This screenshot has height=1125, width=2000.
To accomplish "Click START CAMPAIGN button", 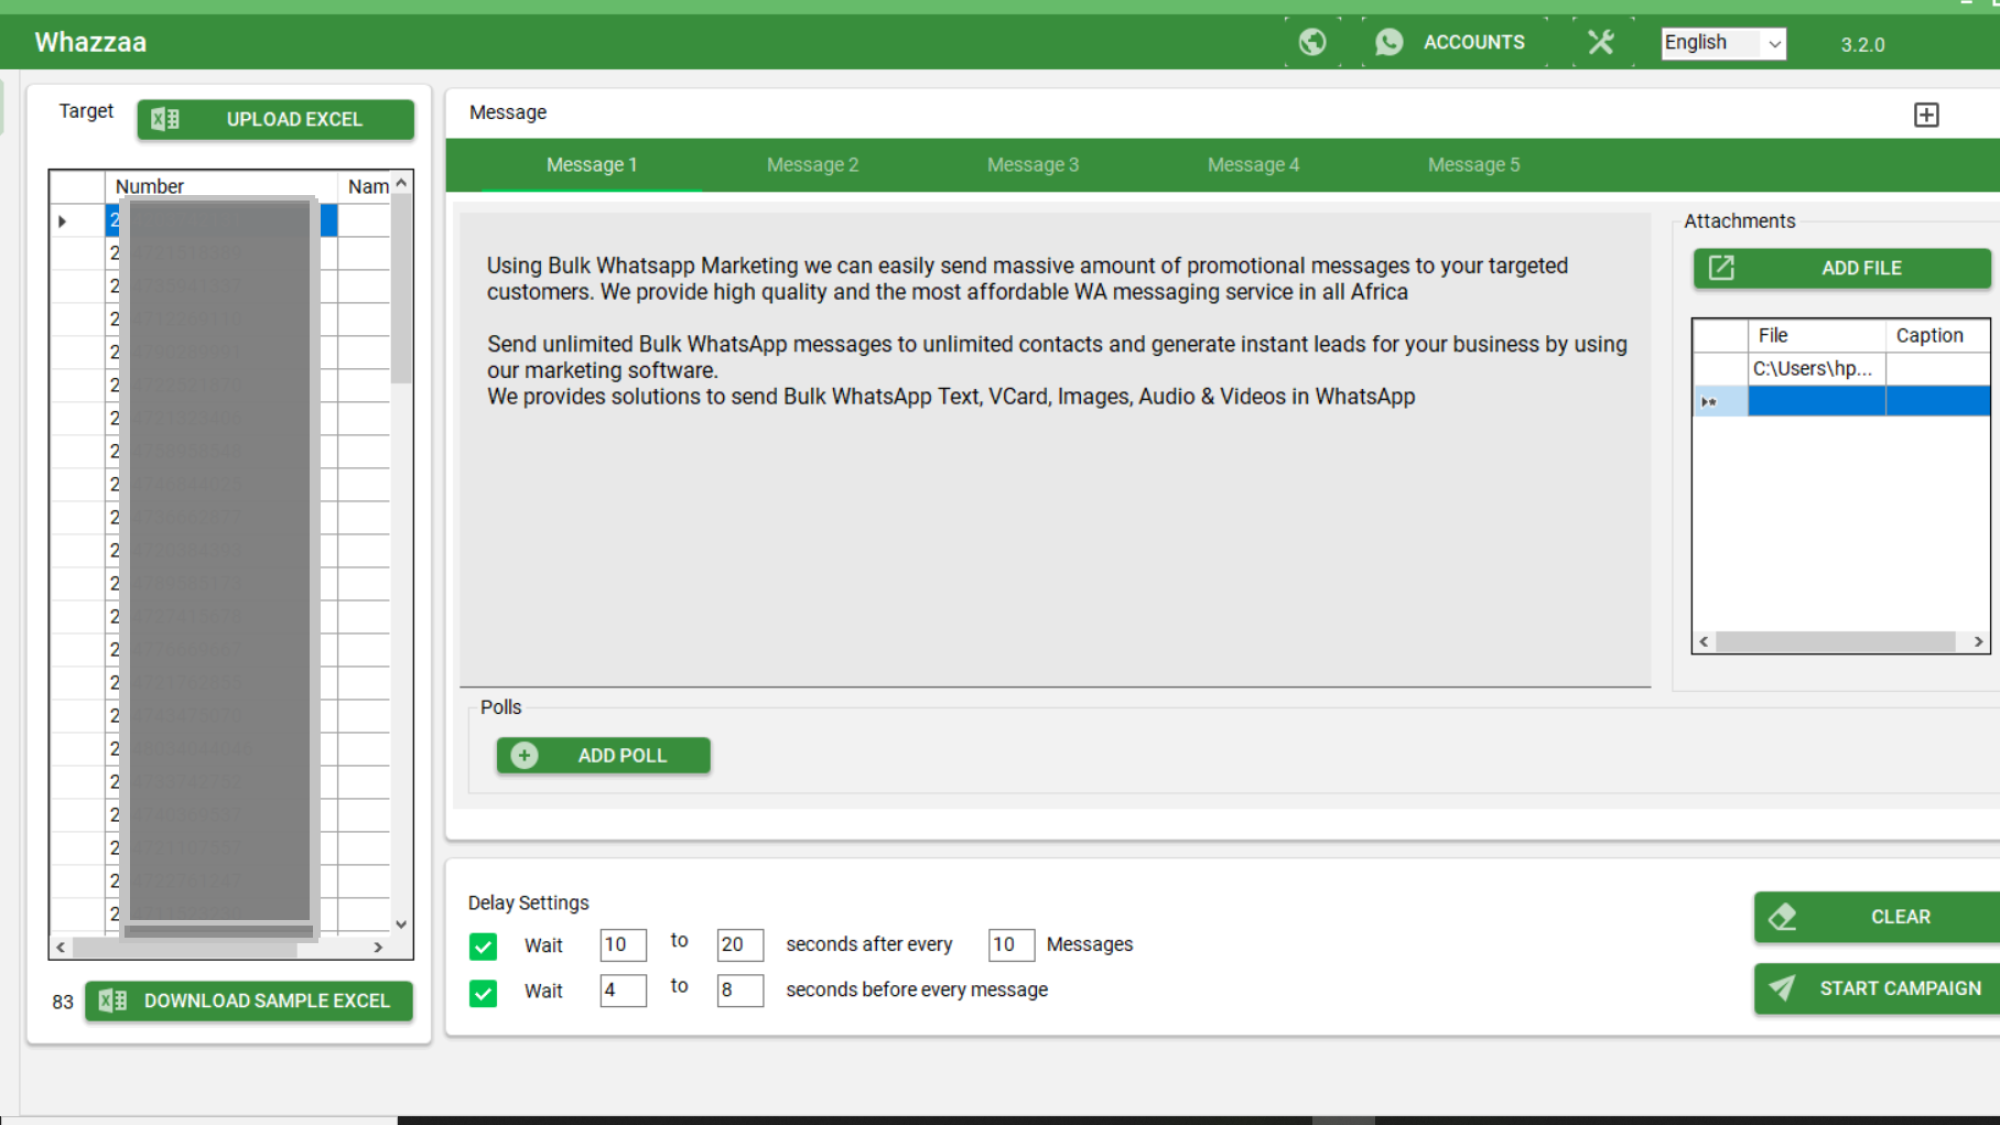I will tap(1877, 988).
